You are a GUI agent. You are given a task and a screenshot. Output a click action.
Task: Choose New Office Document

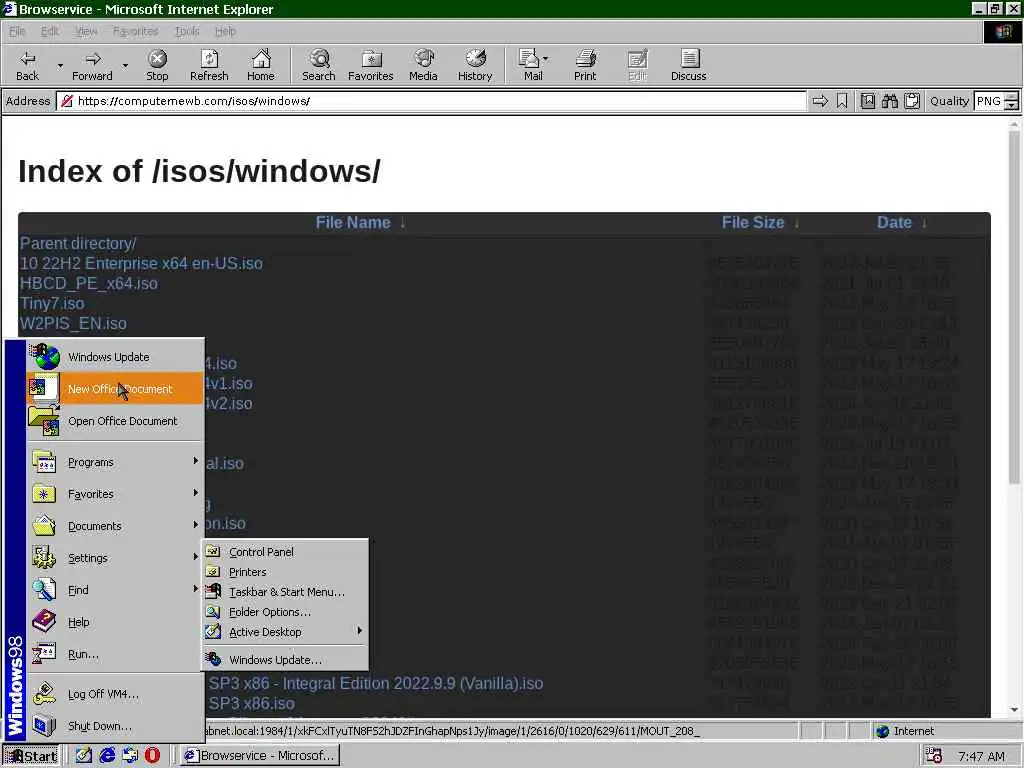pyautogui.click(x=116, y=389)
